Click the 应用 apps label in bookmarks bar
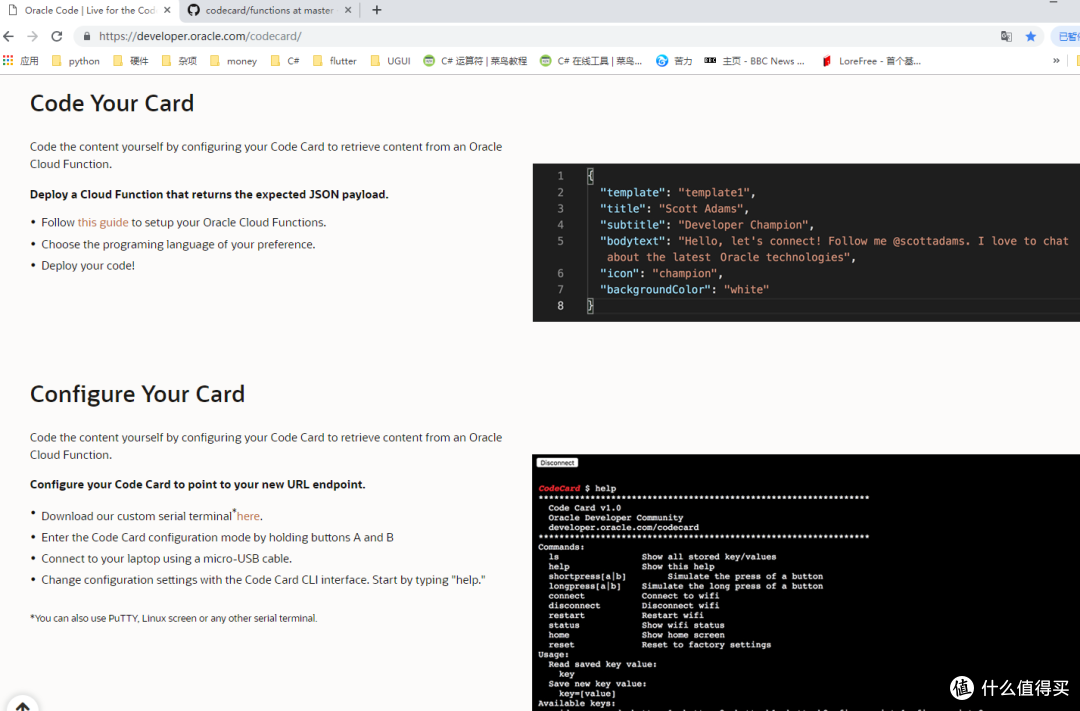Image resolution: width=1080 pixels, height=711 pixels. 30,61
